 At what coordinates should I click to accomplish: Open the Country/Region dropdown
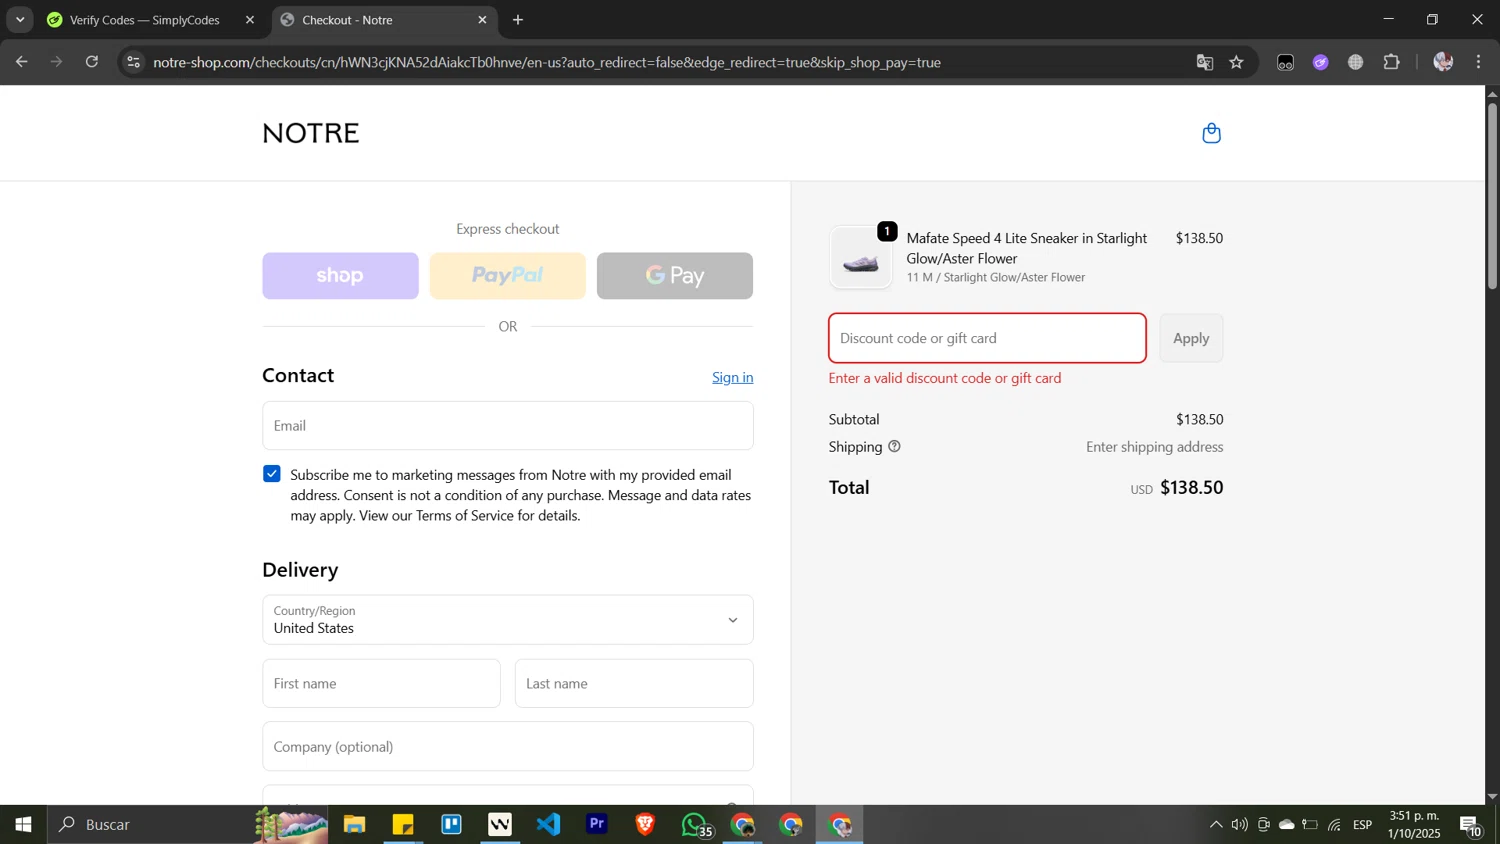508,620
